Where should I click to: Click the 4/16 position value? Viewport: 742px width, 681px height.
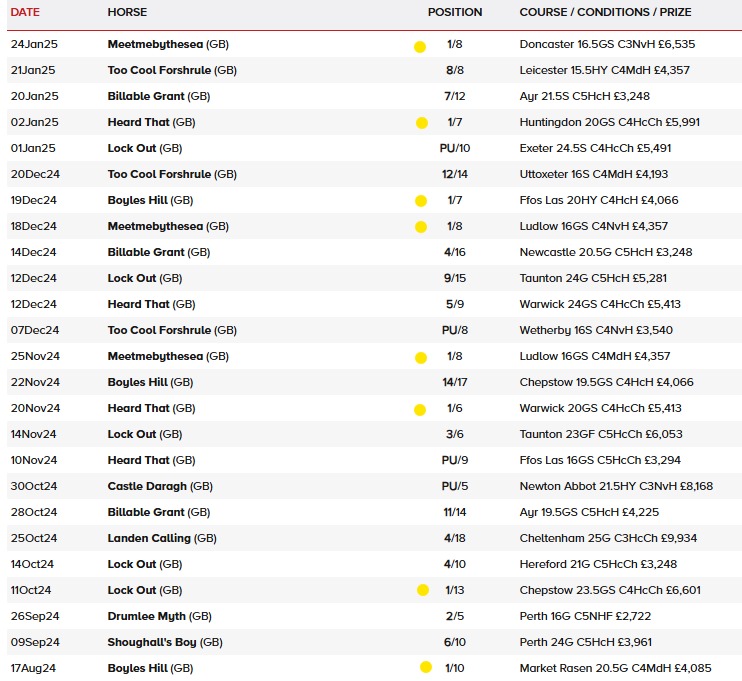pyautogui.click(x=455, y=253)
